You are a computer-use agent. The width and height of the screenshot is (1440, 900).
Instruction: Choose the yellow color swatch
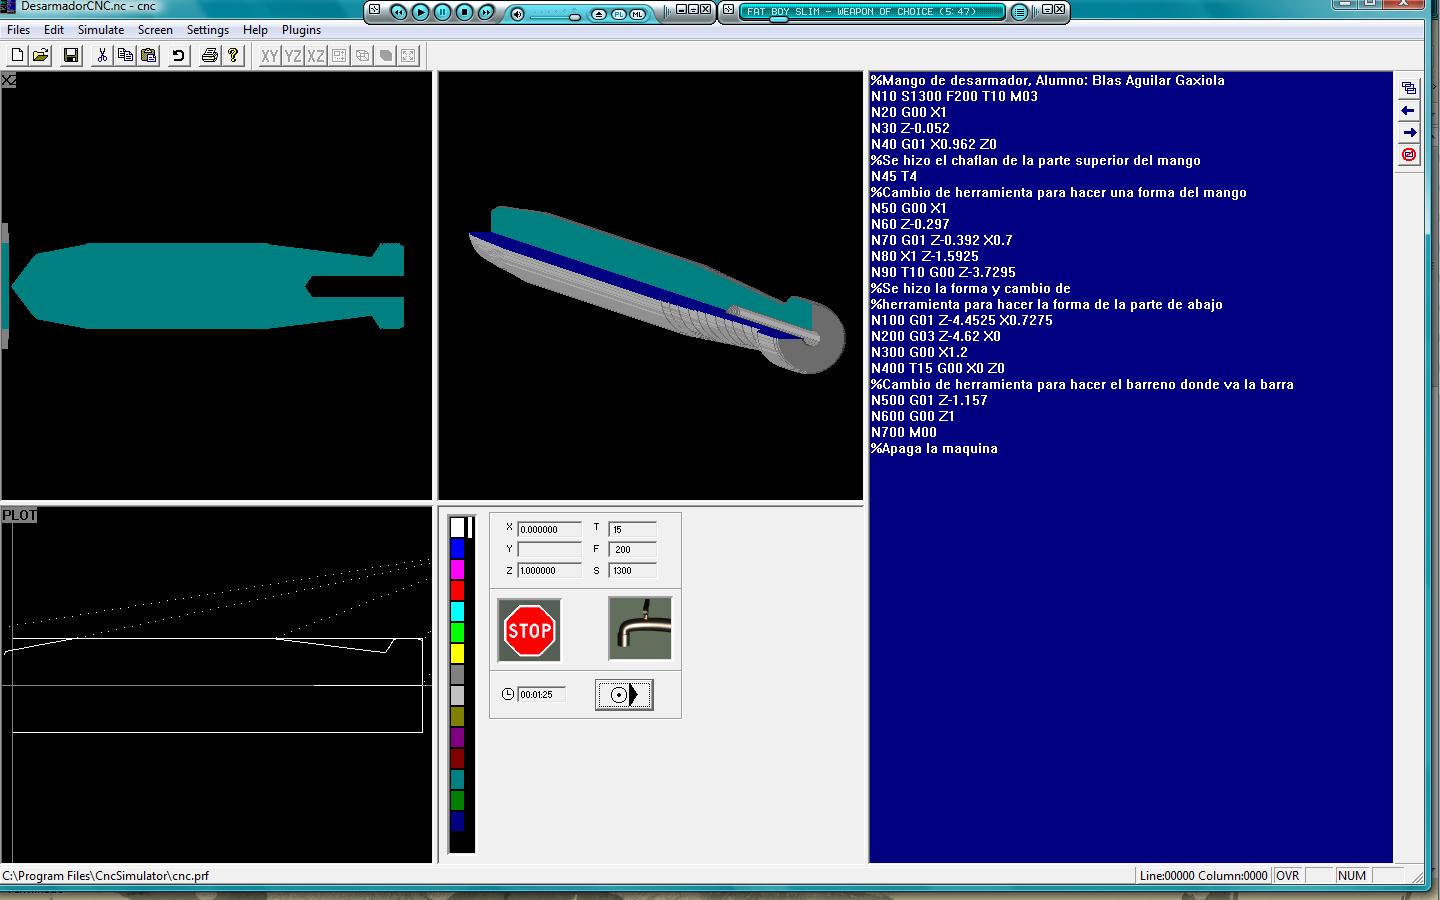coord(457,654)
